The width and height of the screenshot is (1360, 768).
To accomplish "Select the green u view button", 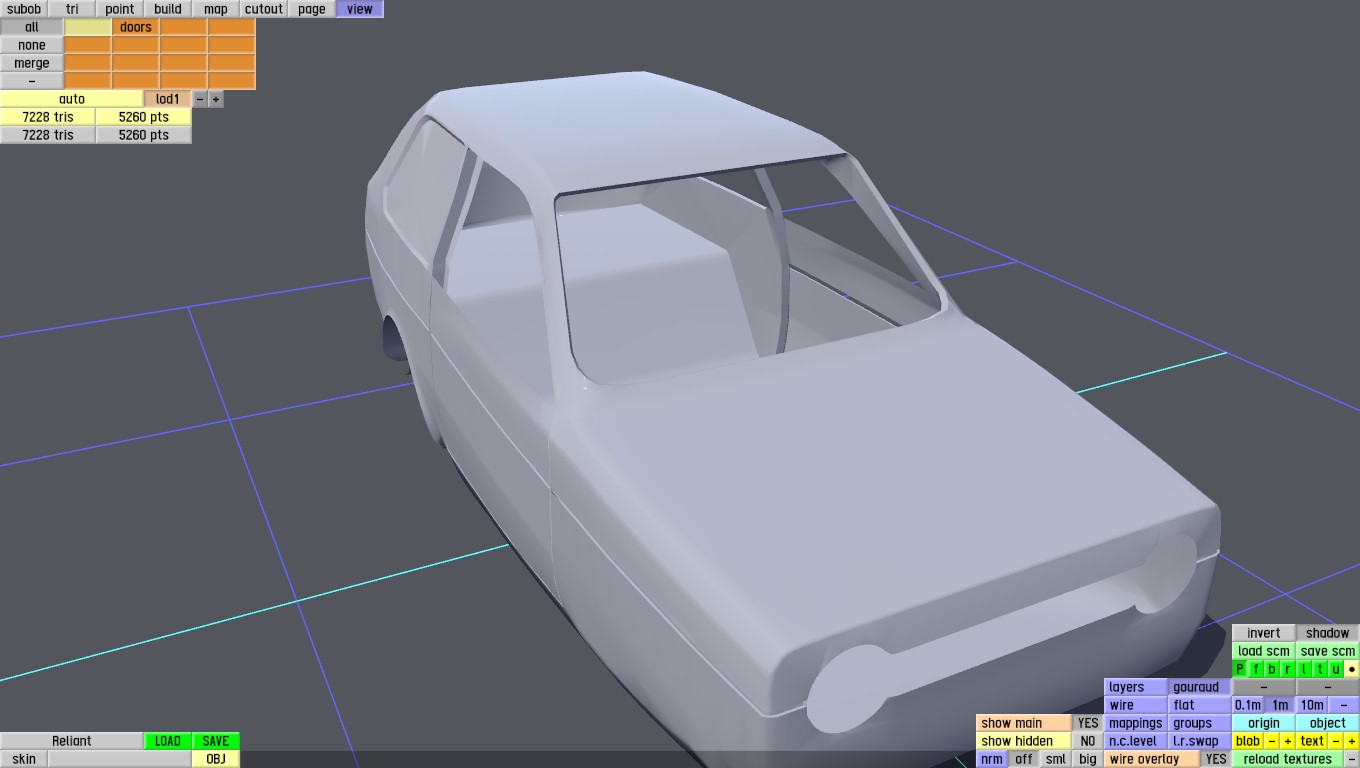I will point(1336,669).
